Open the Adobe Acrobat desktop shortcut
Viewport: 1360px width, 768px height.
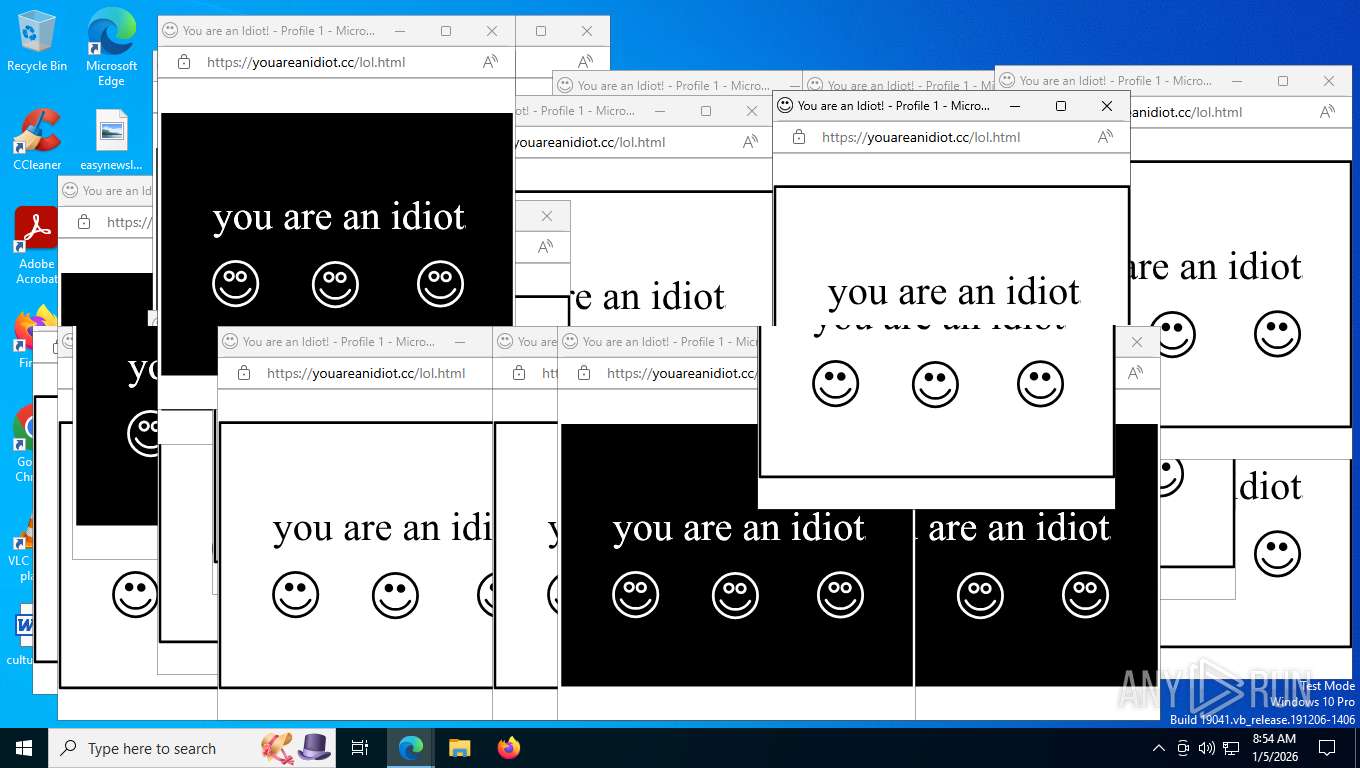37,245
